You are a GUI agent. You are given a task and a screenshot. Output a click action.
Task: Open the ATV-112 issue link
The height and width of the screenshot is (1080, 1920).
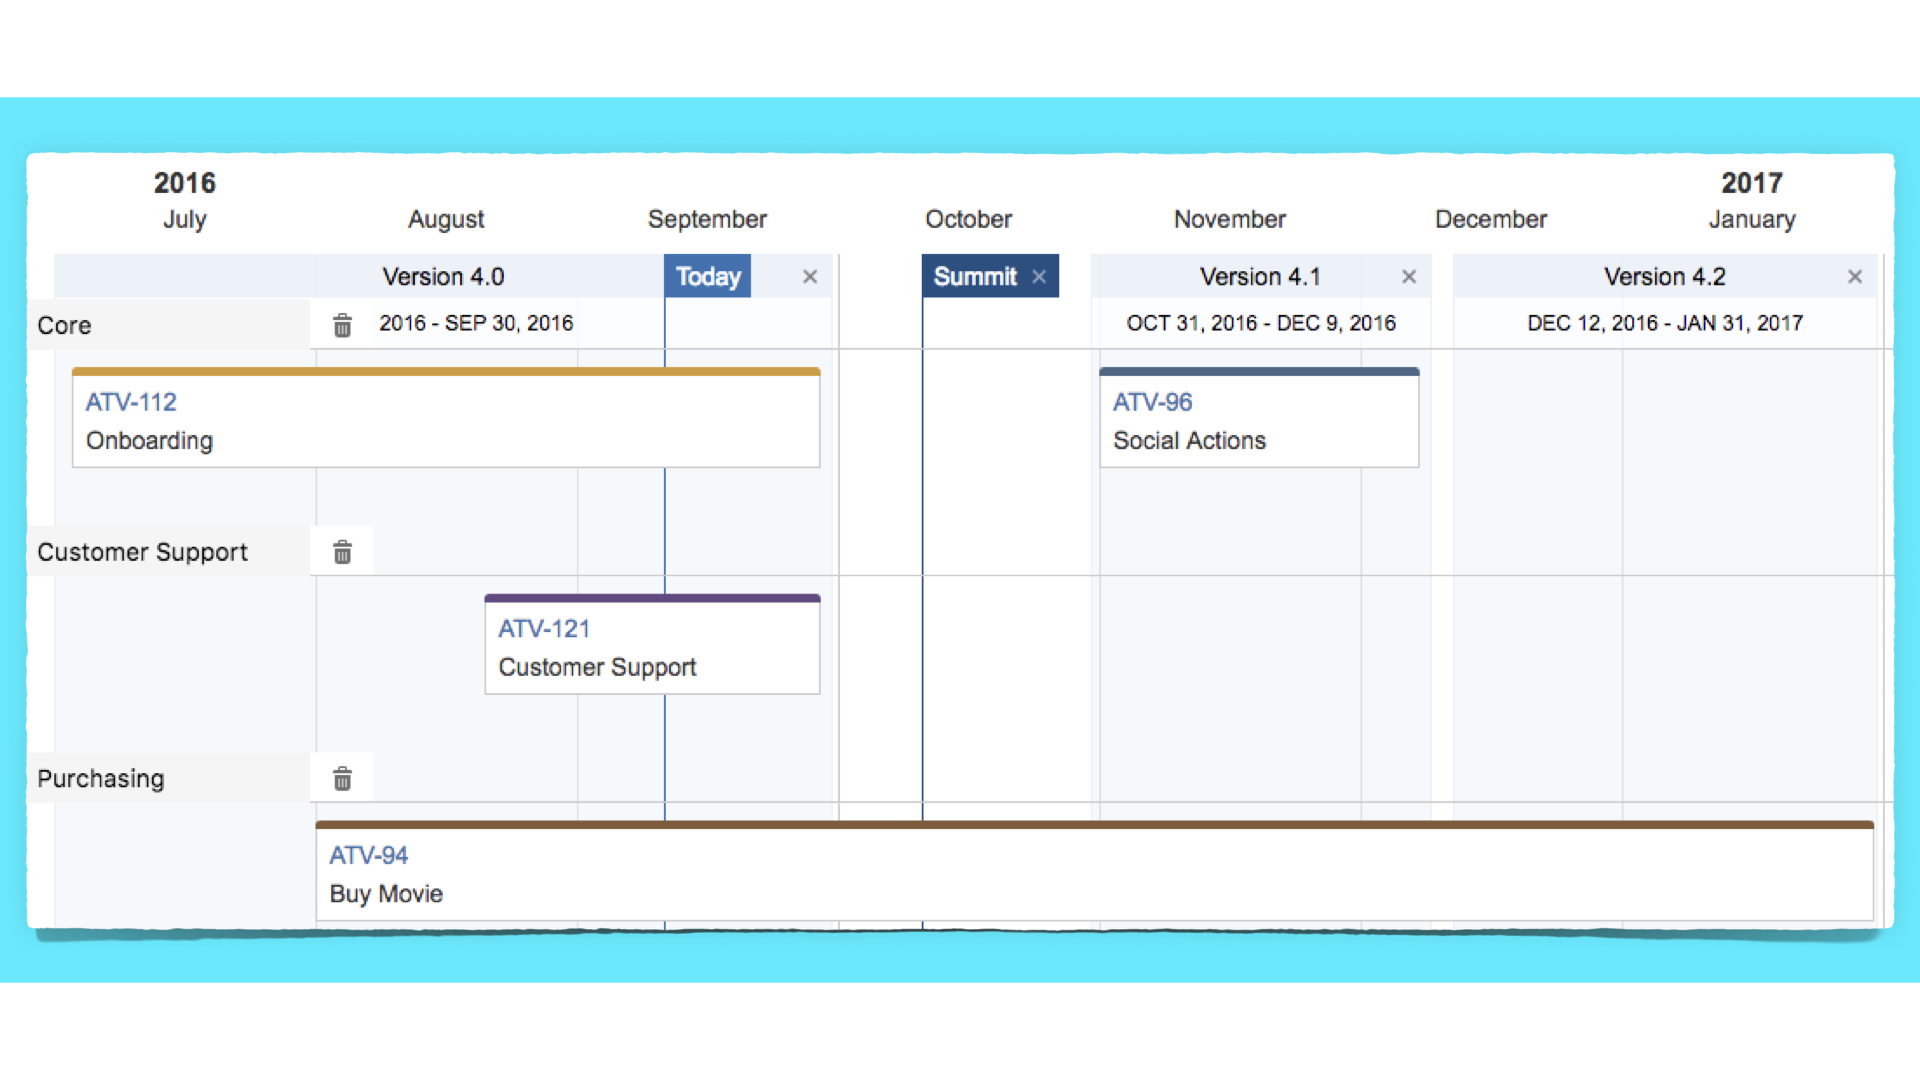pos(131,402)
